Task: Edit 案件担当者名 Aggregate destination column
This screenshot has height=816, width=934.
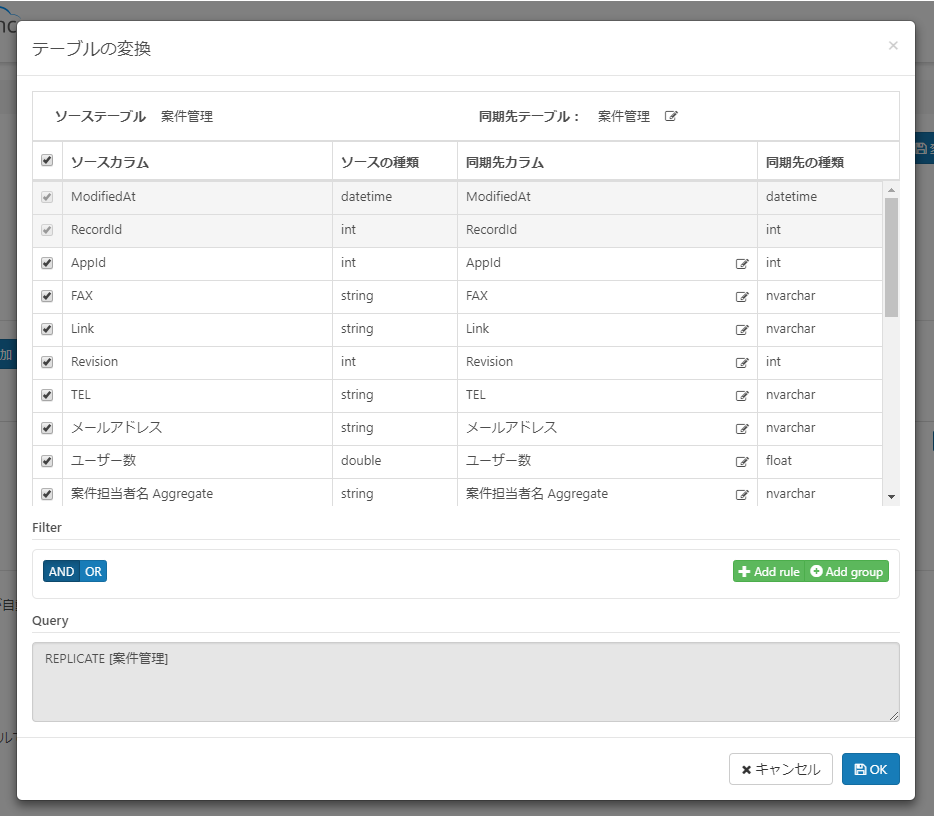Action: 742,494
